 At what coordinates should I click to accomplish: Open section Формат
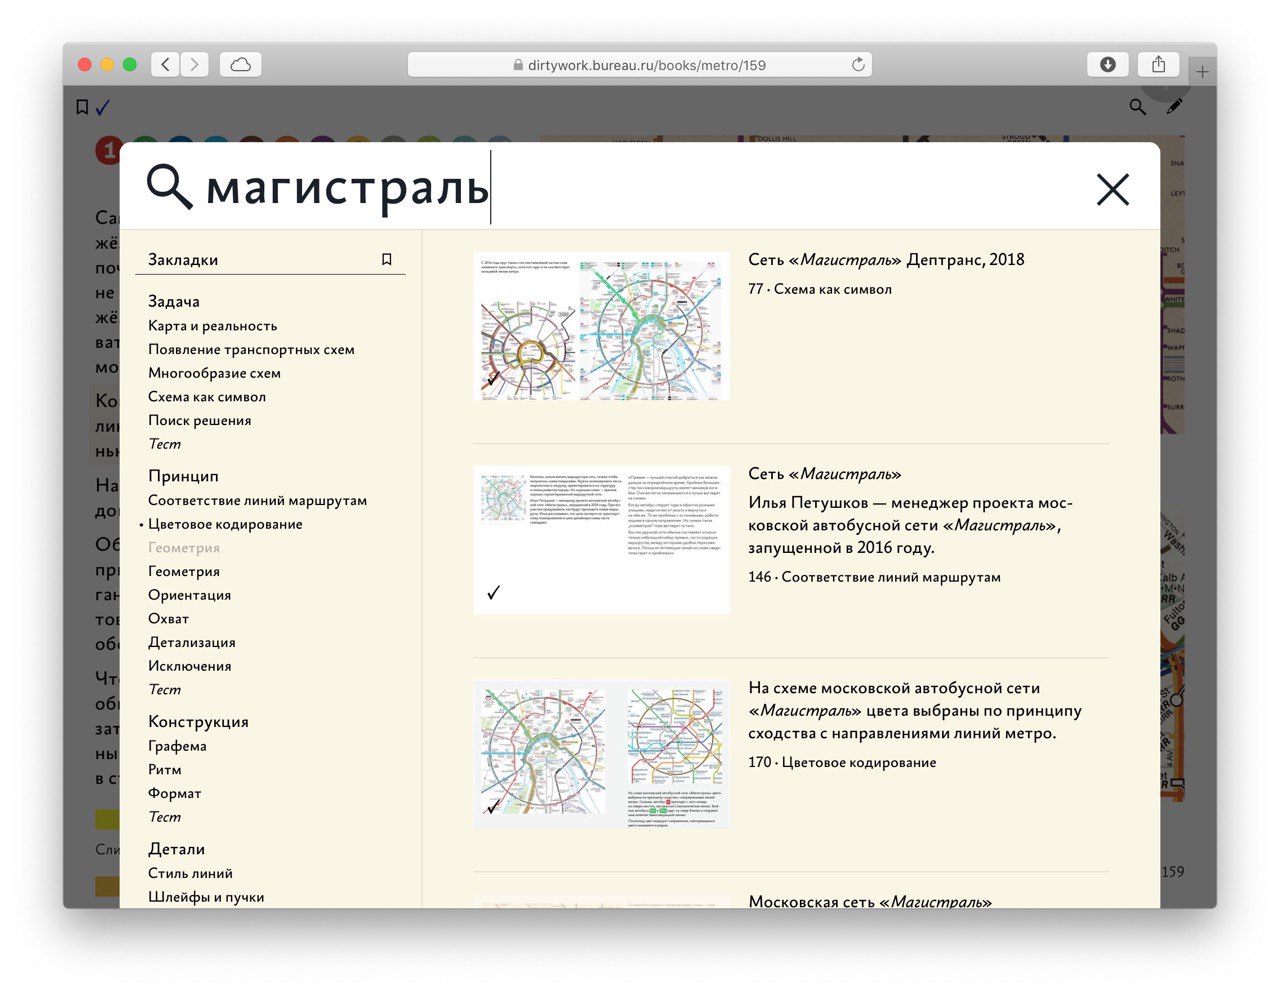174,793
